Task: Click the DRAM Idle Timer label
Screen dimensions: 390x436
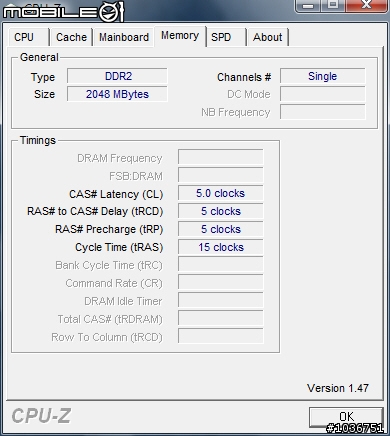Action: pos(123,302)
